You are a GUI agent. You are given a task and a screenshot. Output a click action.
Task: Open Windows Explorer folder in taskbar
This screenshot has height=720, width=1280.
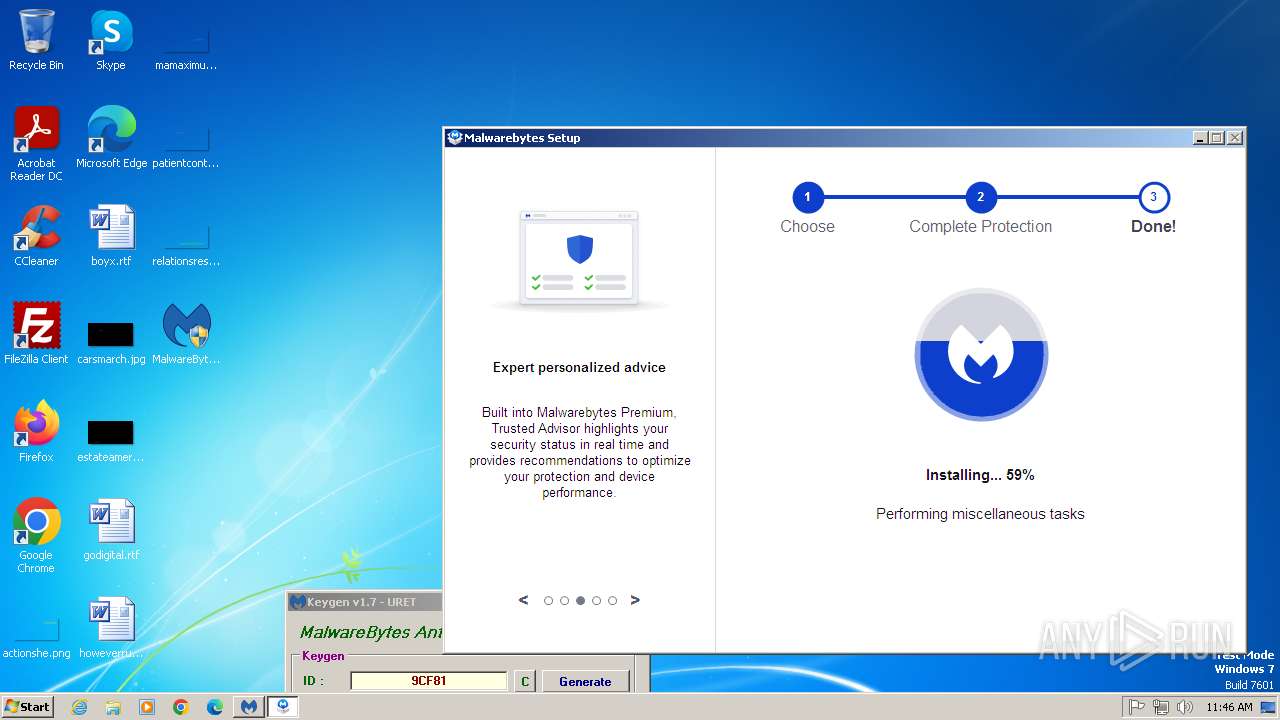(x=113, y=707)
